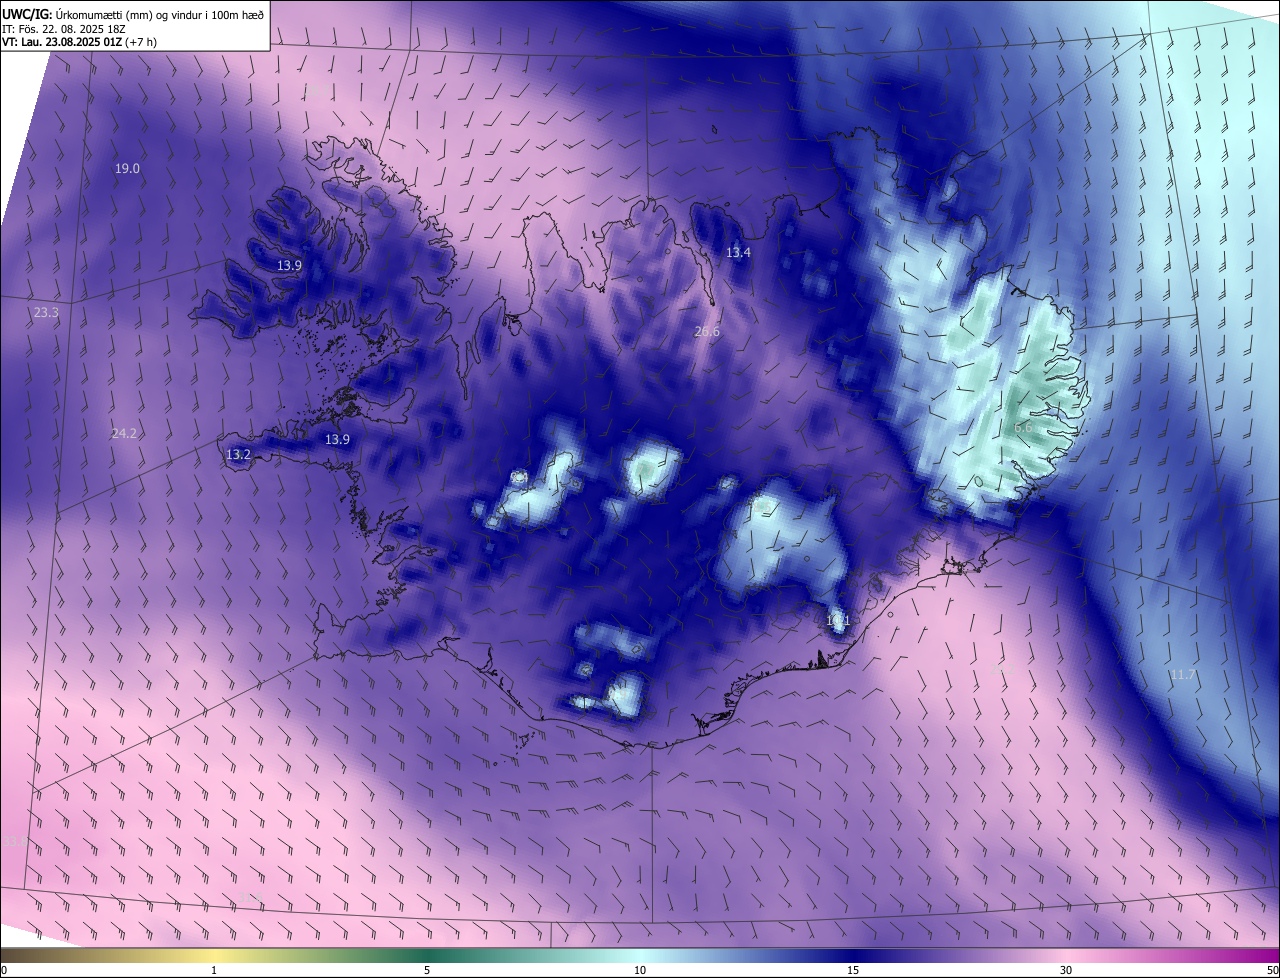Click the 19.0 value label on the map
The image size is (1280, 978).
[127, 169]
